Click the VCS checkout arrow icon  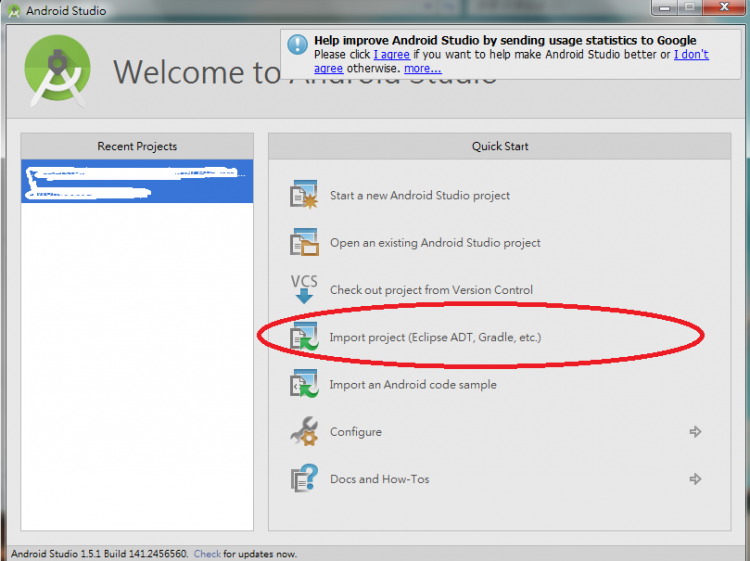pos(304,289)
